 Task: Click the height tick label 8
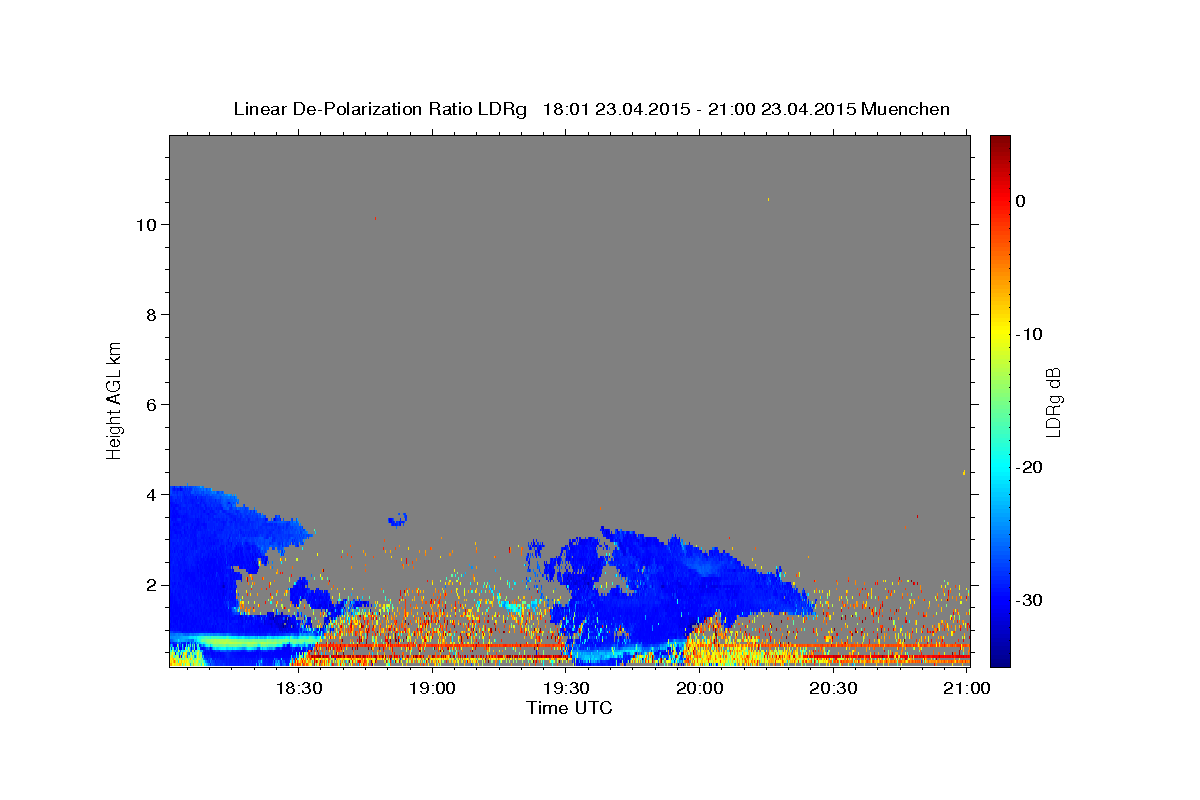[150, 315]
